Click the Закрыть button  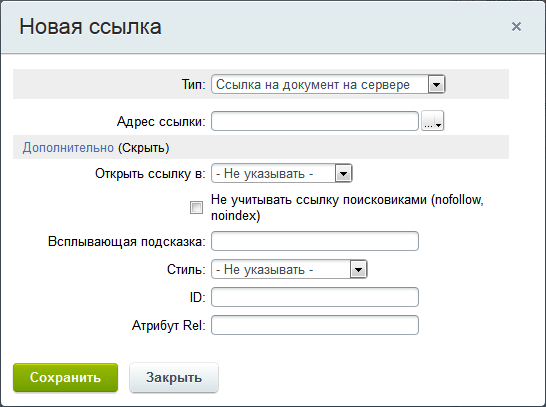point(174,377)
